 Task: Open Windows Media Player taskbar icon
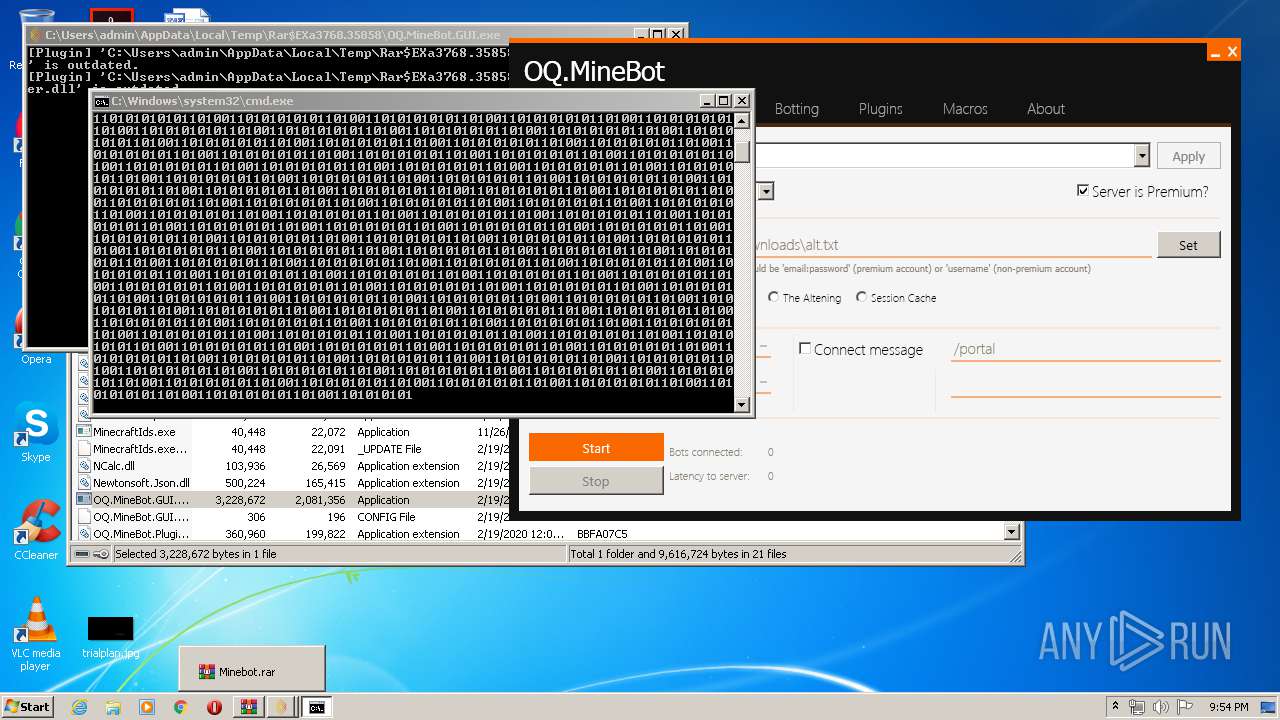[147, 707]
